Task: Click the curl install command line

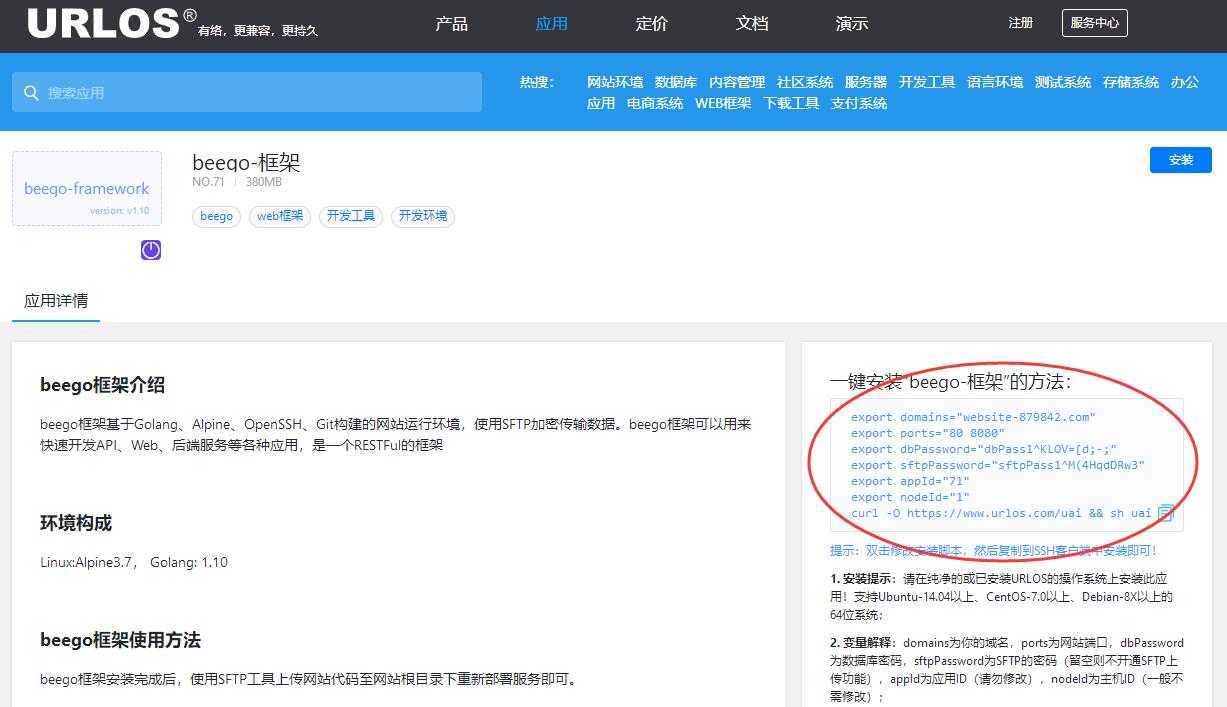Action: click(x=1001, y=513)
